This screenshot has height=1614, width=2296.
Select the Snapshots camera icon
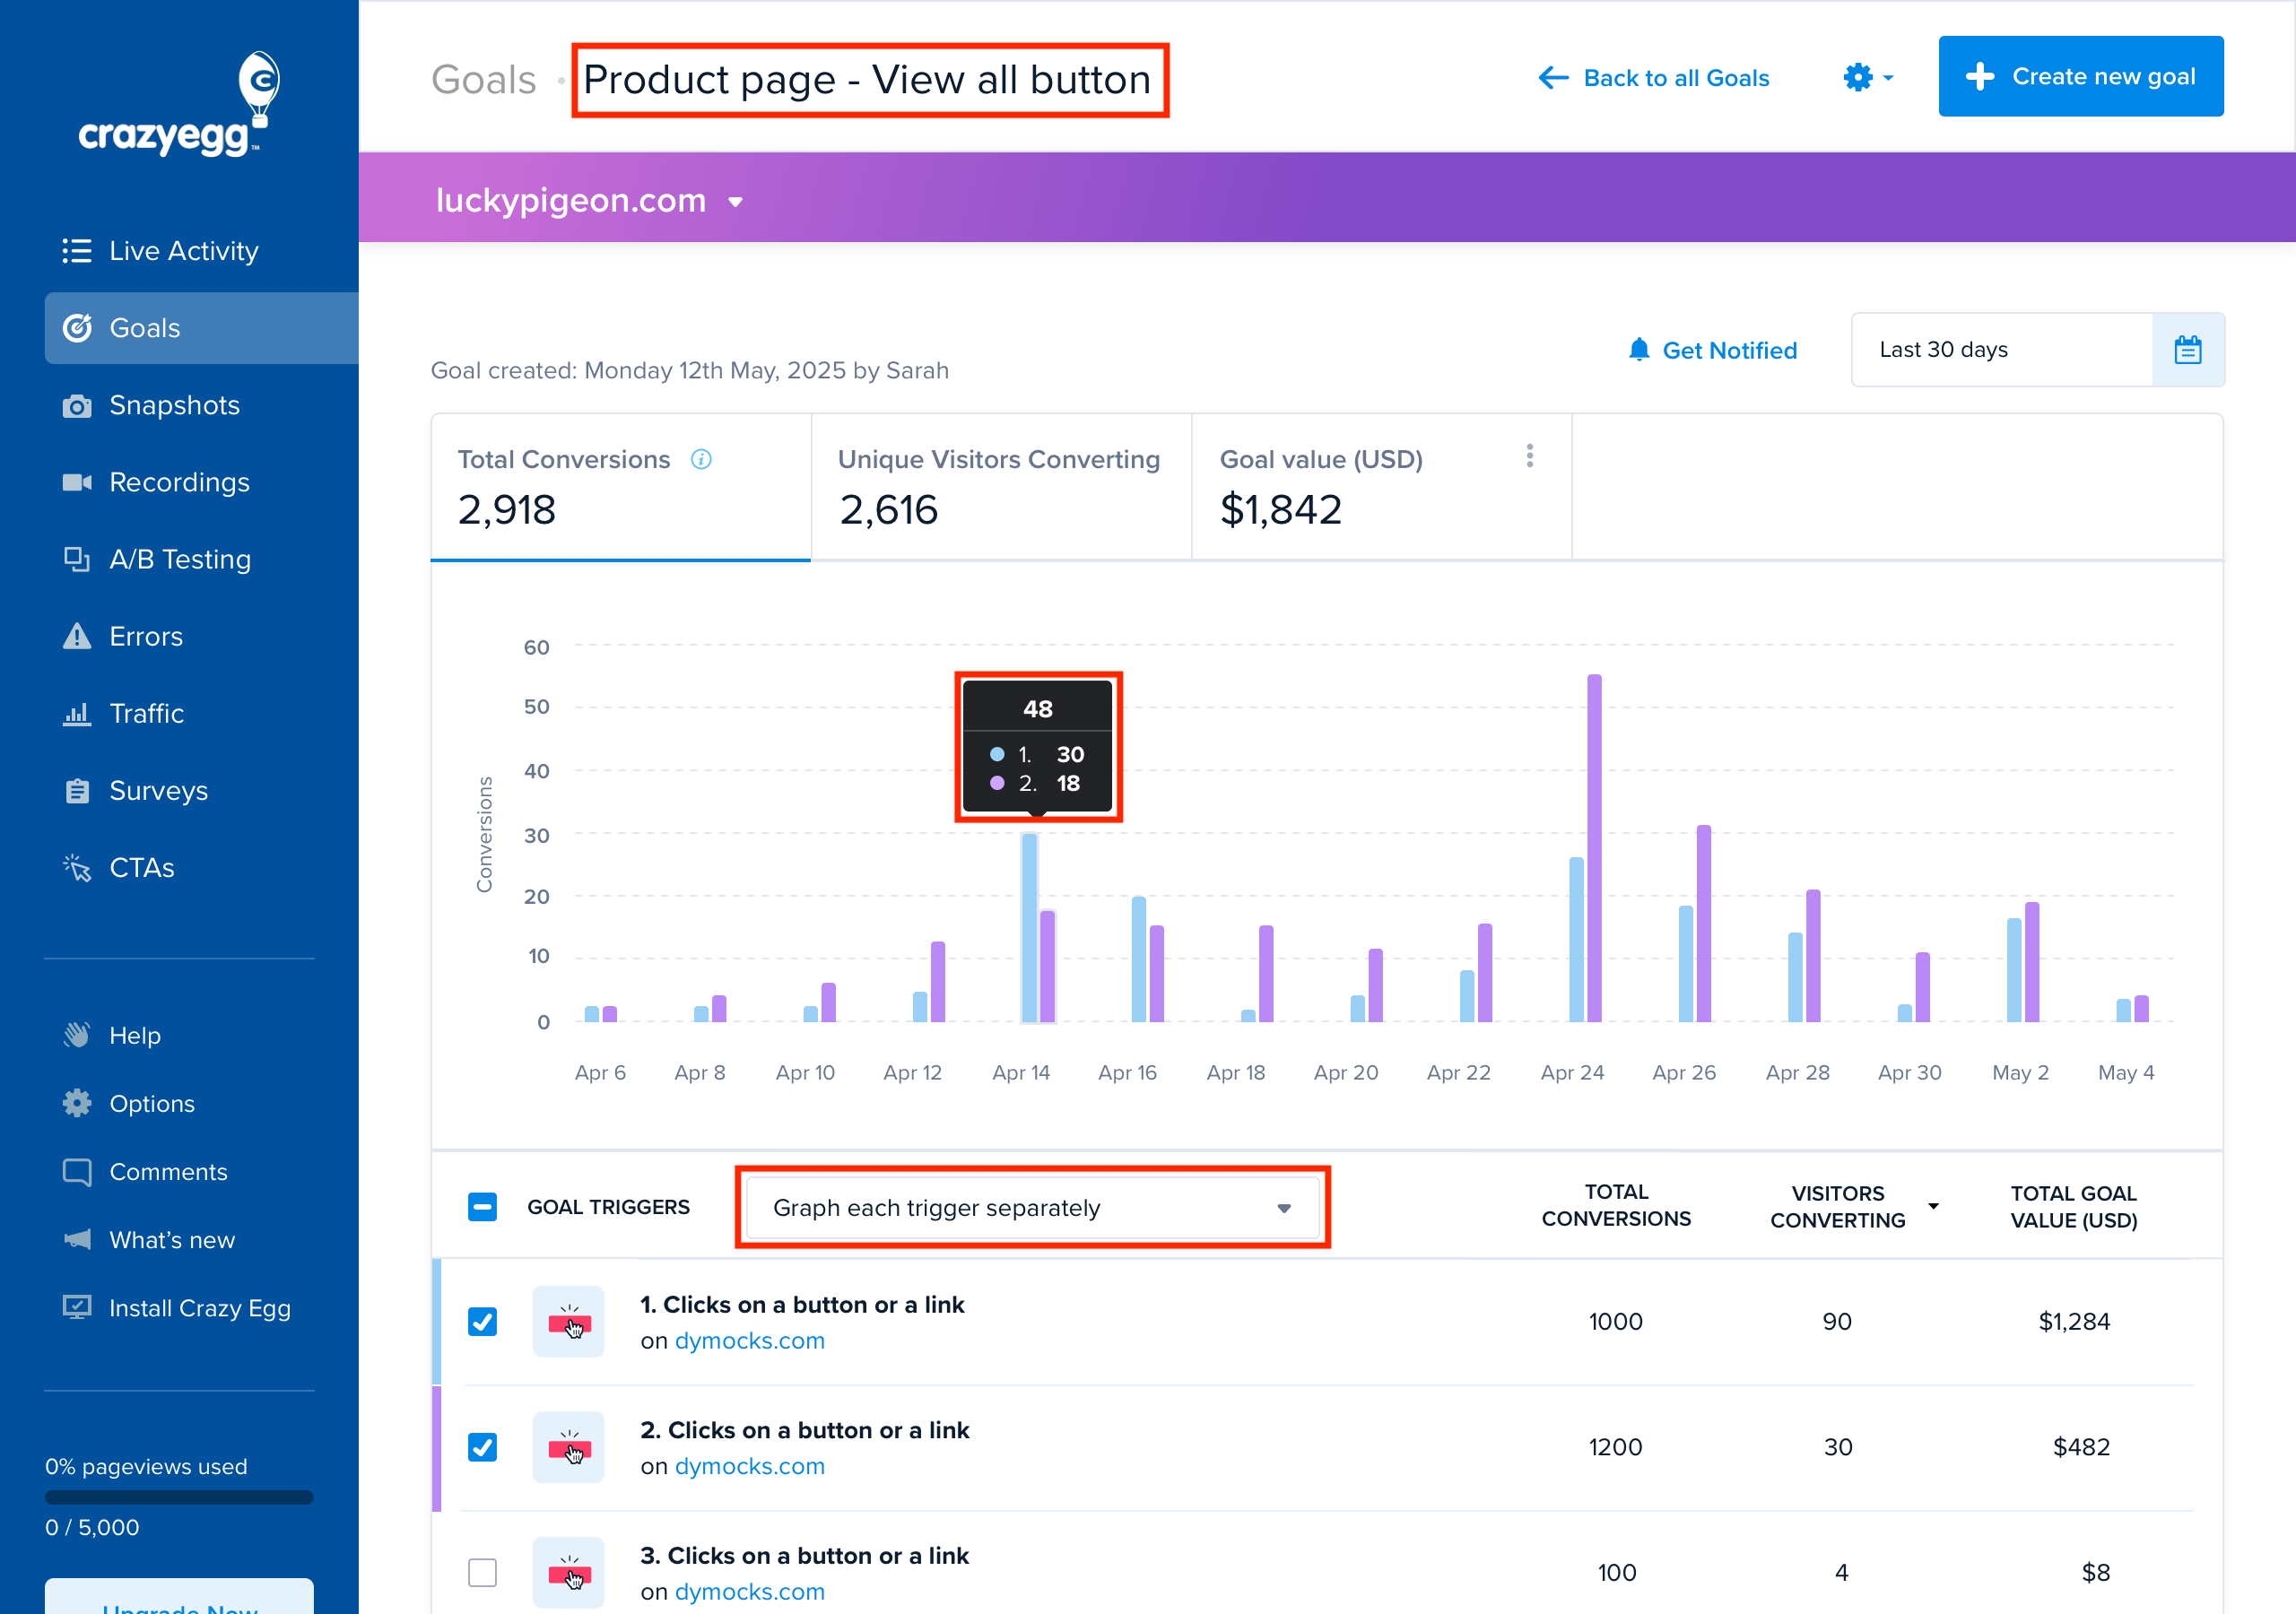[x=77, y=405]
